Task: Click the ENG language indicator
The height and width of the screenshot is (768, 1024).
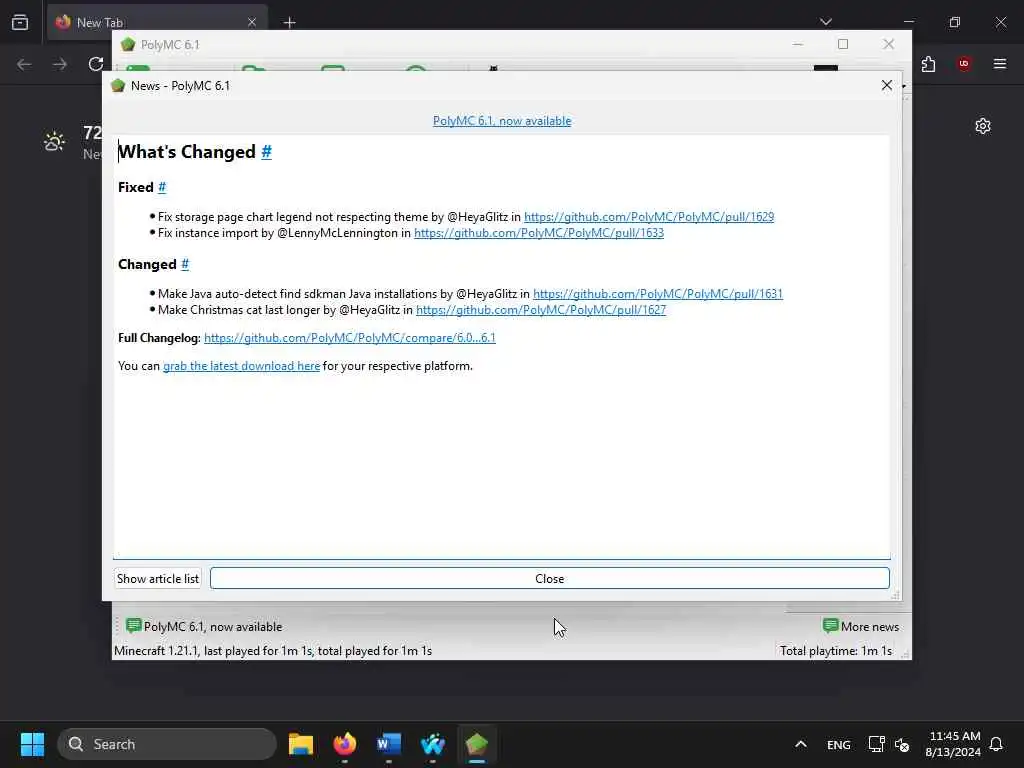Action: click(x=839, y=744)
